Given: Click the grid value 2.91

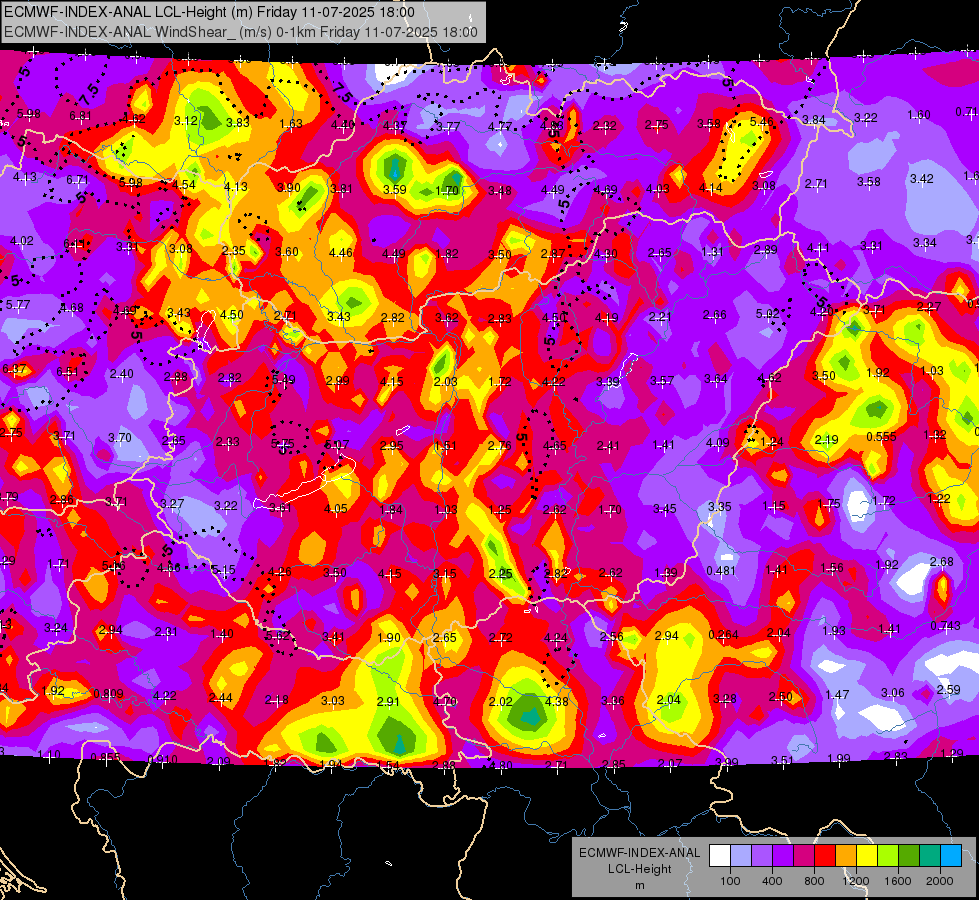Looking at the screenshot, I should point(388,701).
